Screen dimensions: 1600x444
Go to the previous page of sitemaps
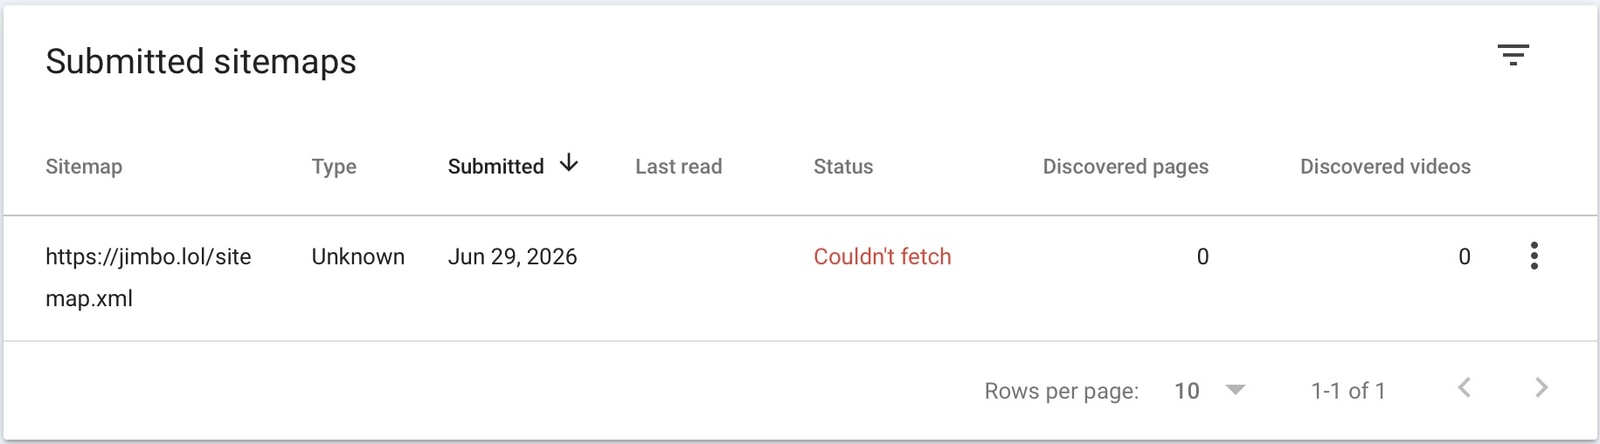1464,388
